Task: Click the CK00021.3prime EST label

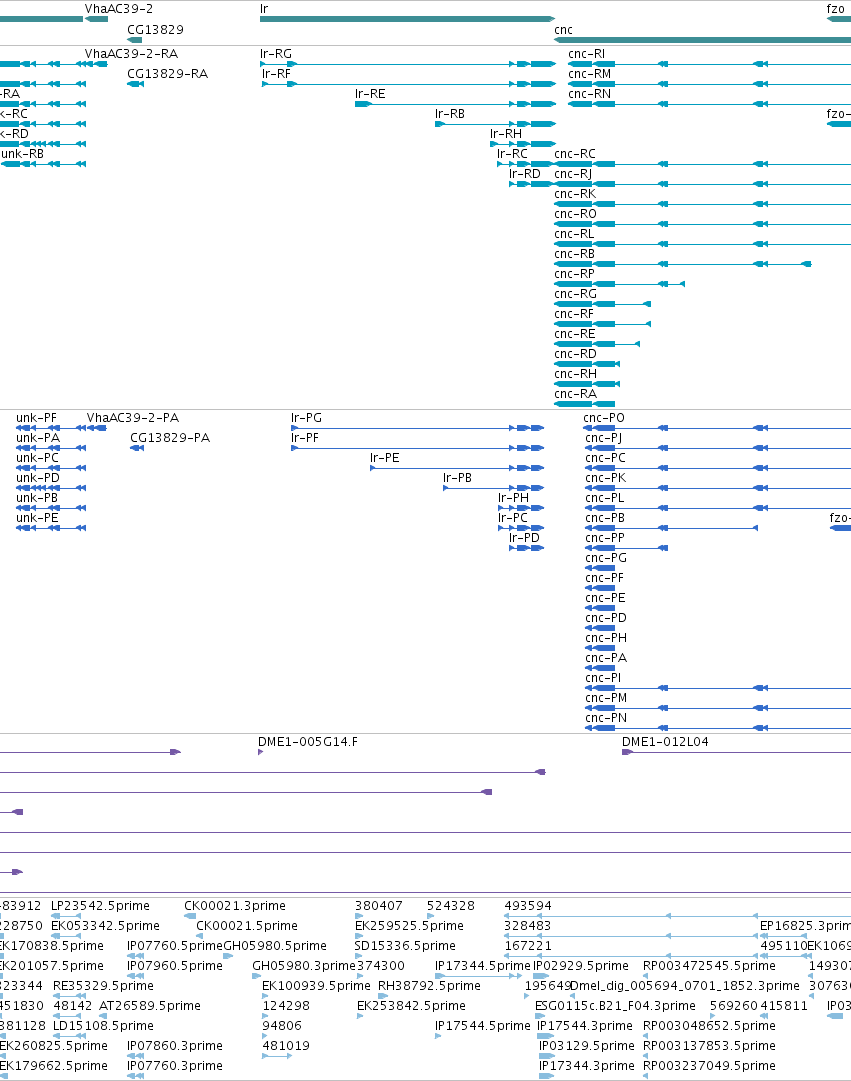Action: point(234,906)
